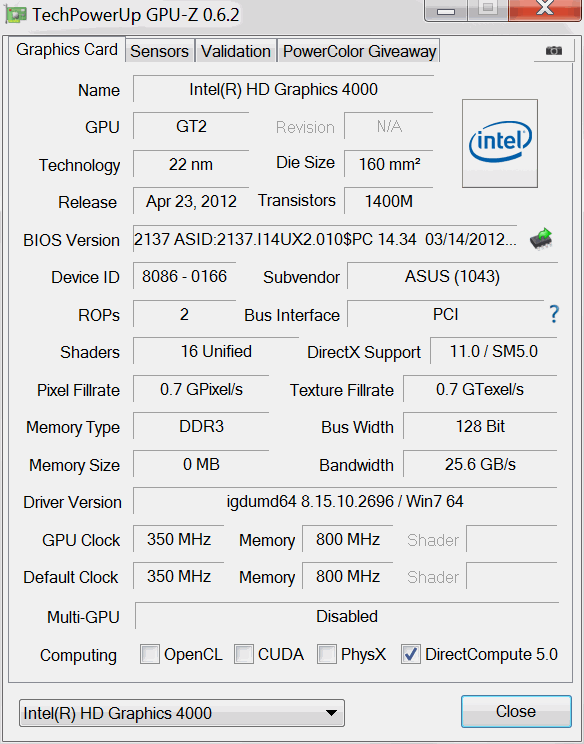Viewport: 584px width, 744px height.
Task: Click the camera screenshot icon
Action: coord(554,50)
